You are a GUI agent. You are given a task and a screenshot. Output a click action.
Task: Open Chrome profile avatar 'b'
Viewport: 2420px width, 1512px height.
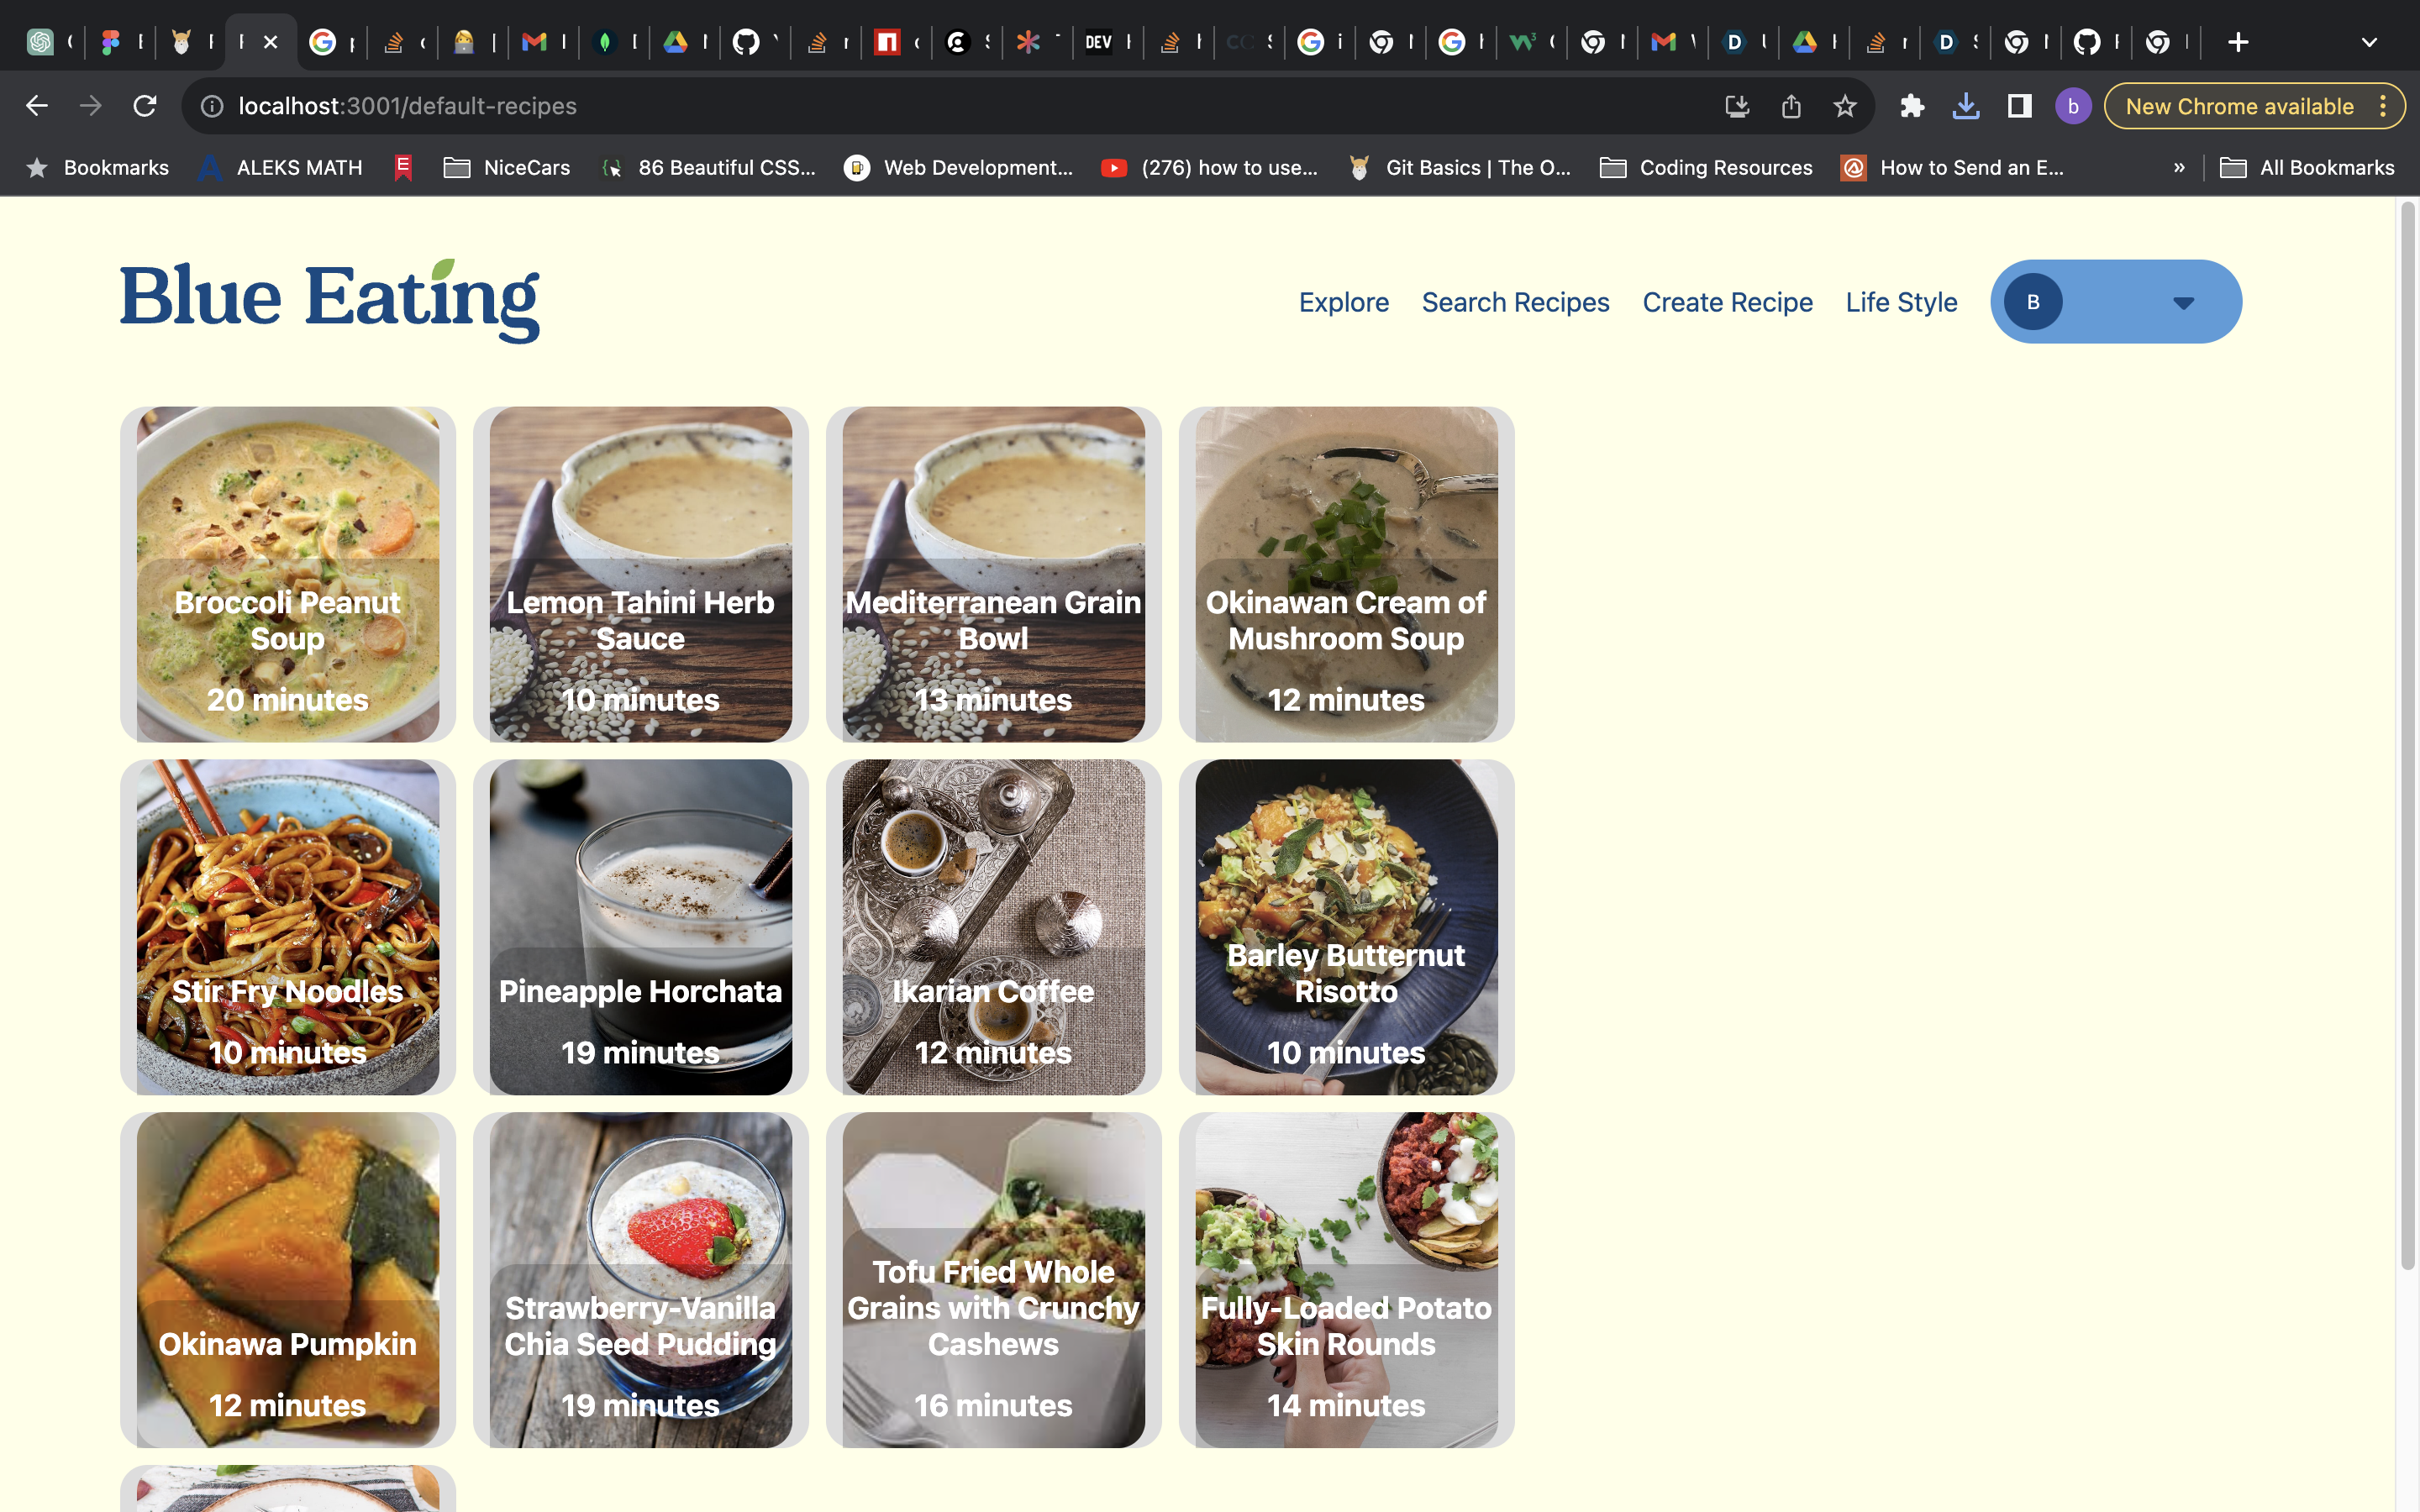[2073, 106]
